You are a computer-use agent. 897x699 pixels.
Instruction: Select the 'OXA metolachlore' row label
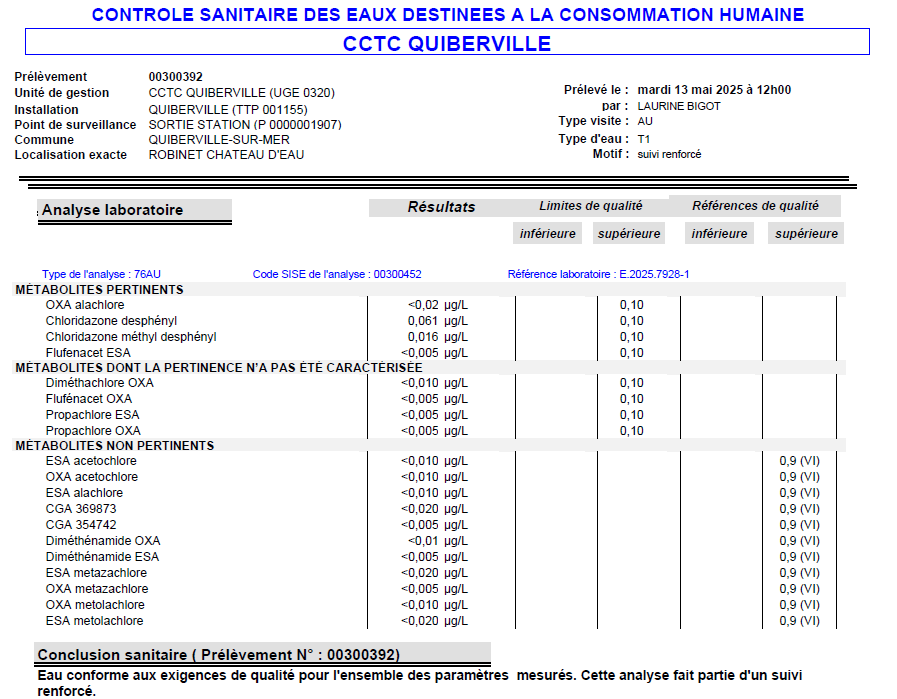click(x=95, y=605)
